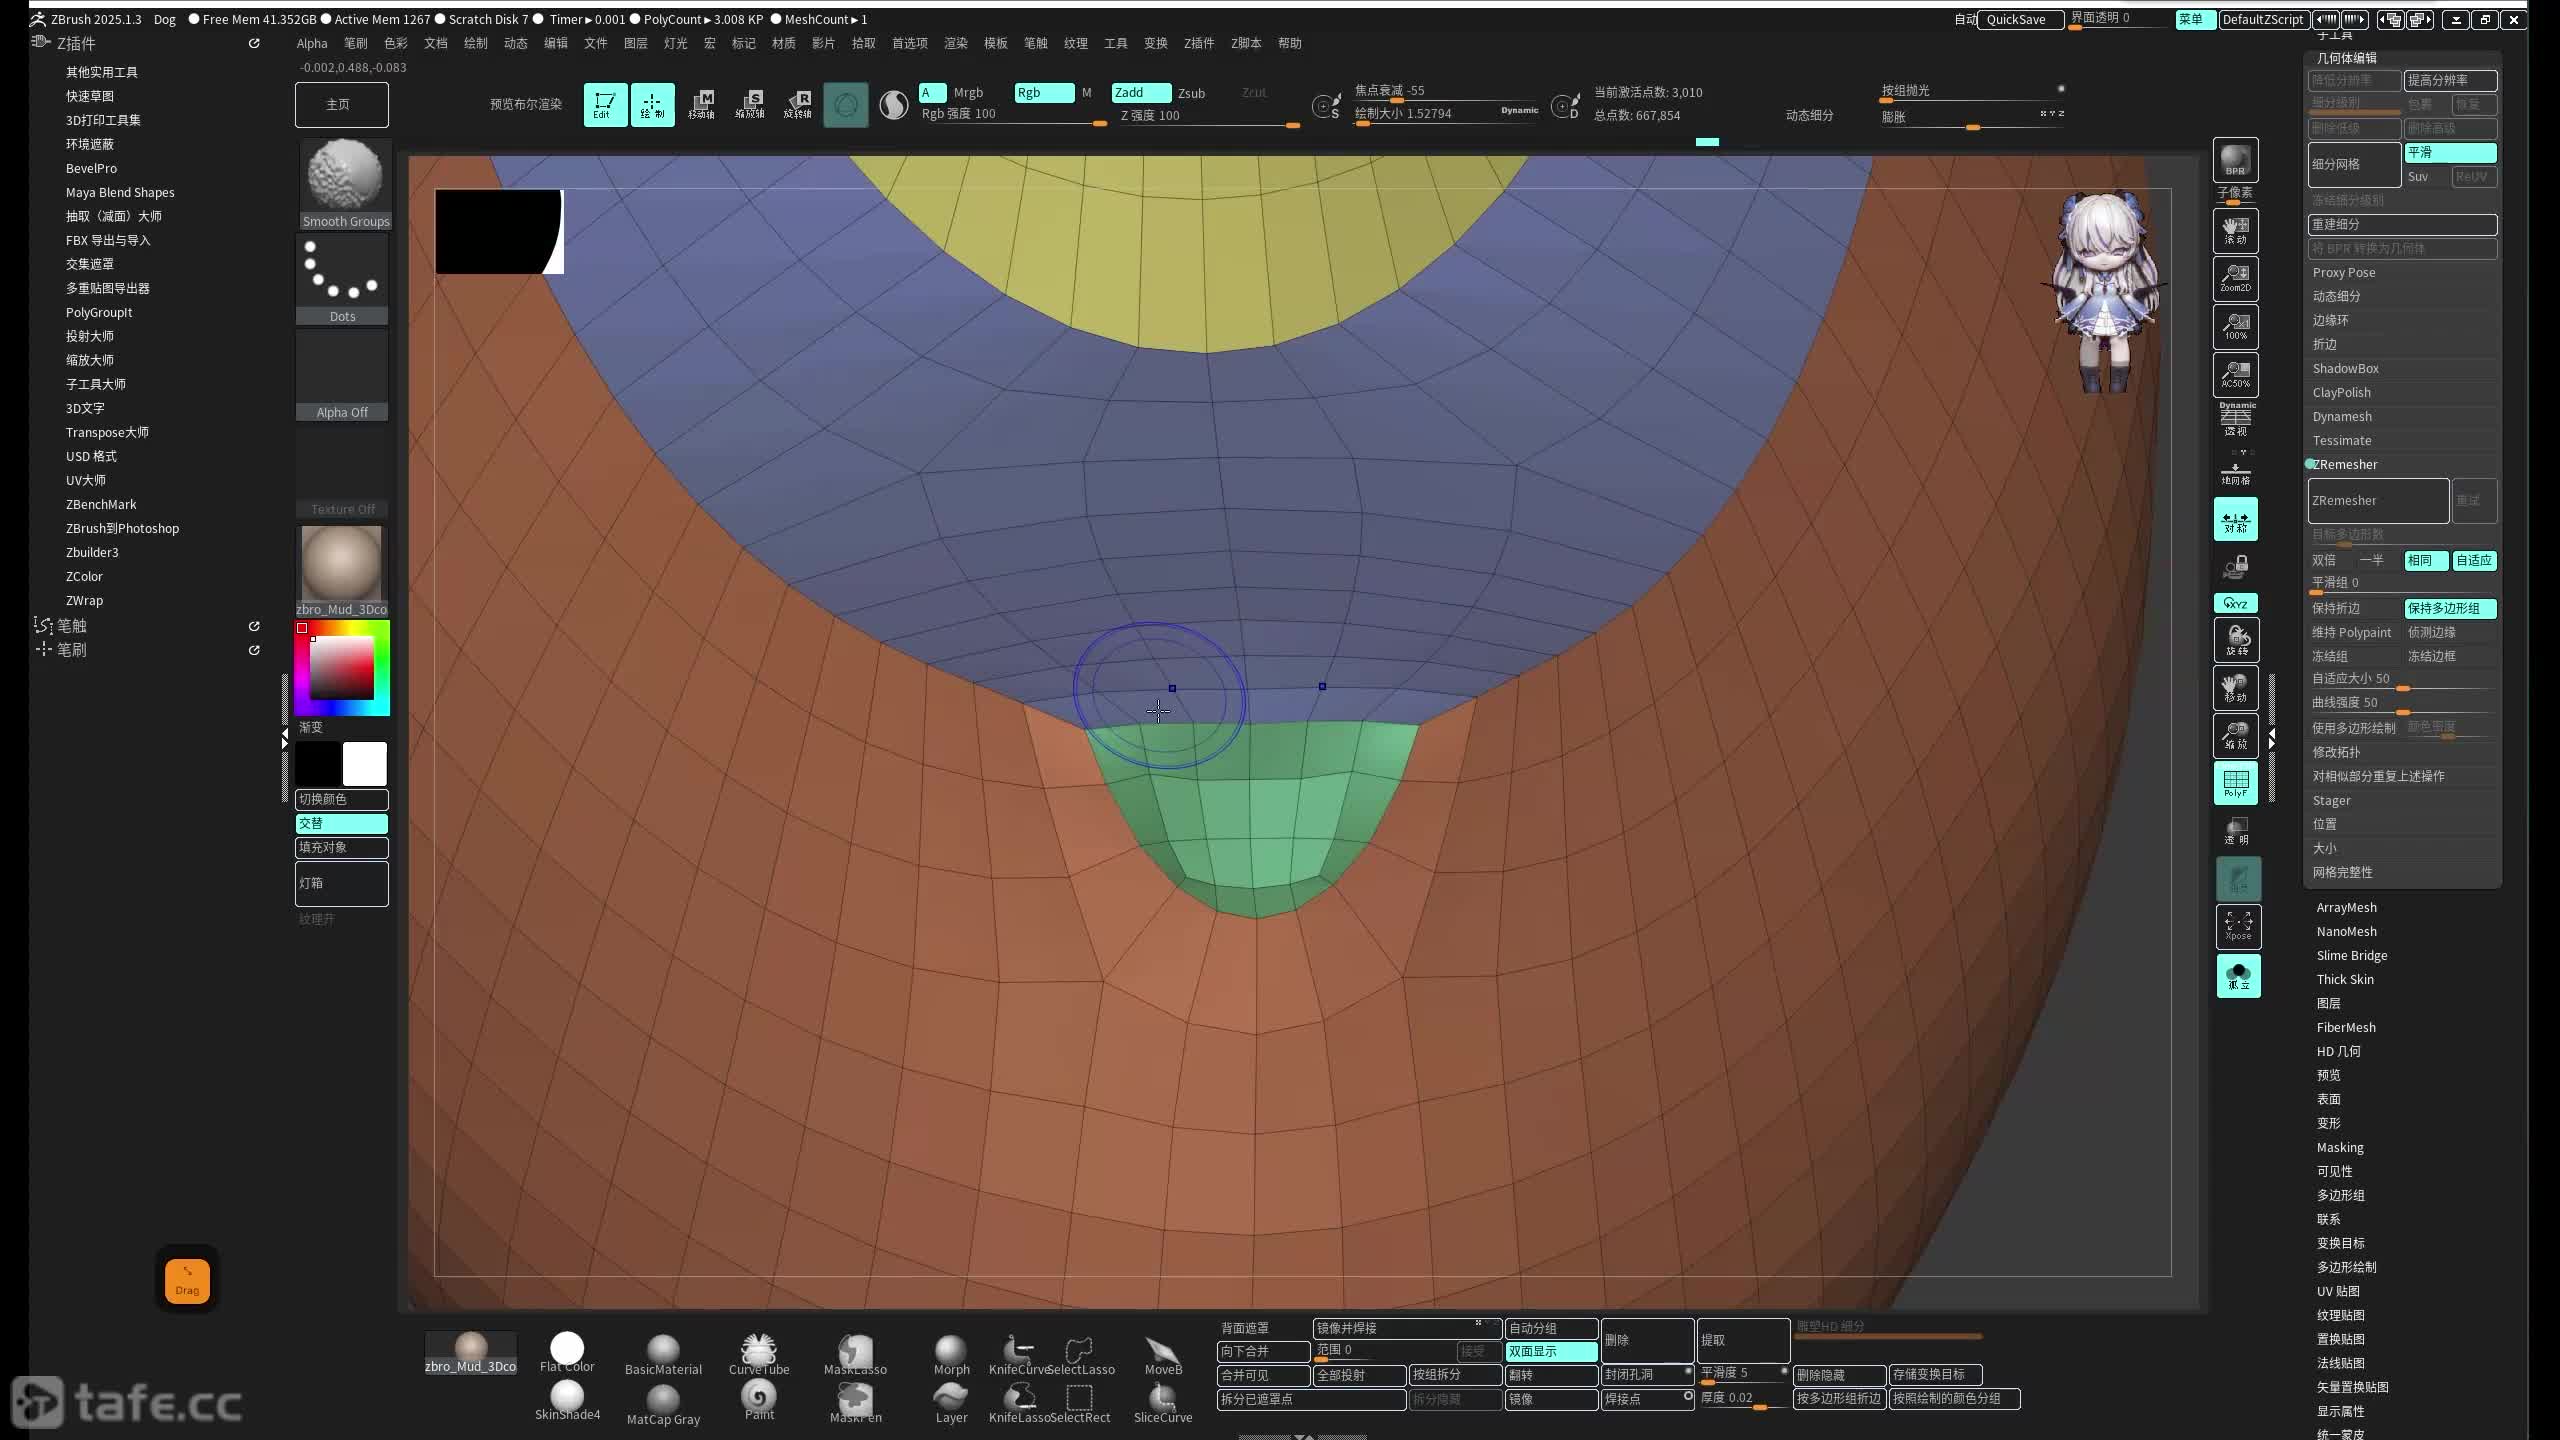Viewport: 2560px width, 1440px height.
Task: Choose the Move gizmo icon
Action: pos(701,104)
